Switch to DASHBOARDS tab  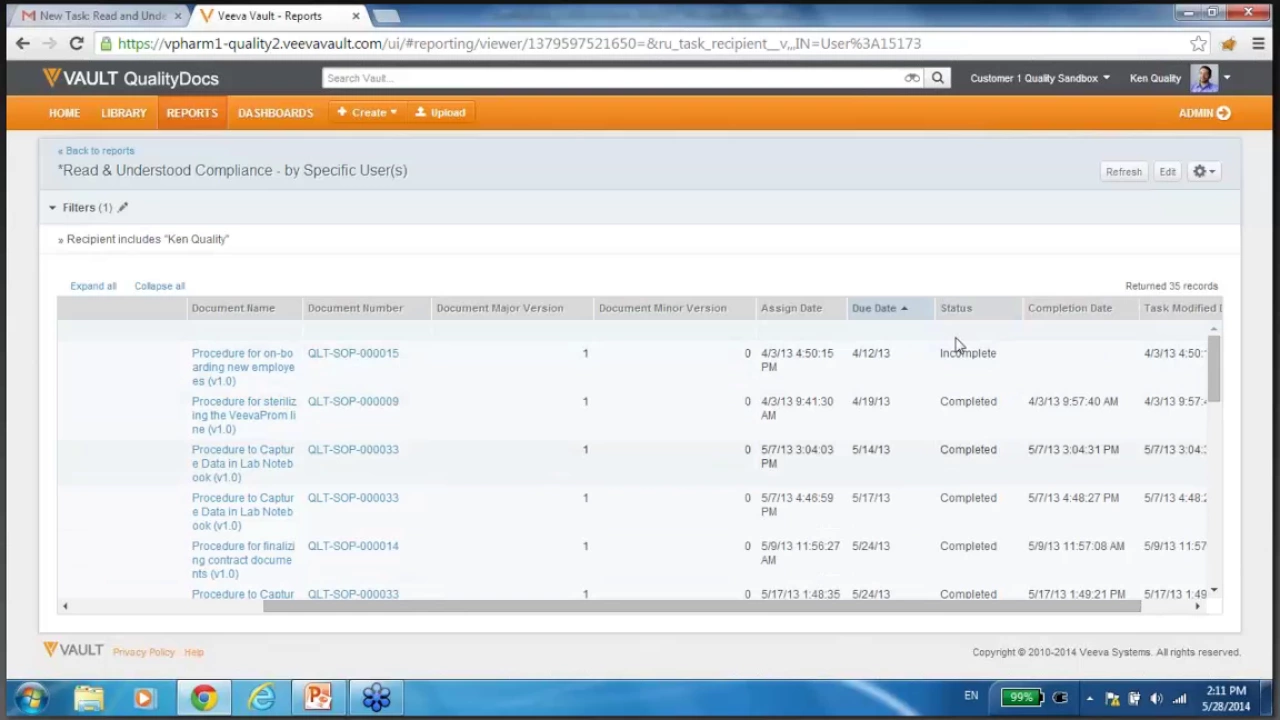click(x=275, y=113)
